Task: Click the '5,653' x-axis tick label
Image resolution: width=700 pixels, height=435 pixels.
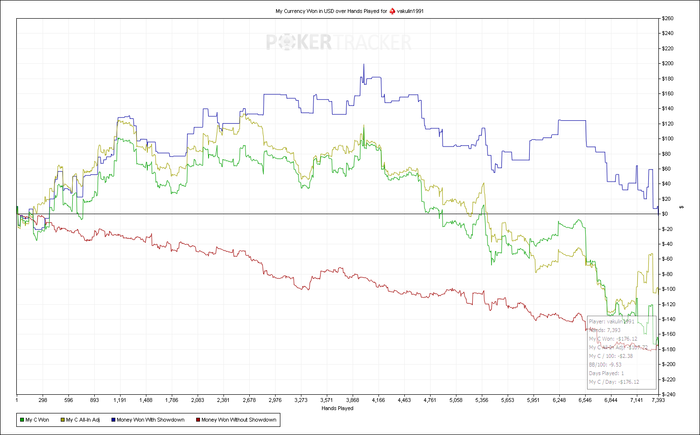Action: [507, 400]
